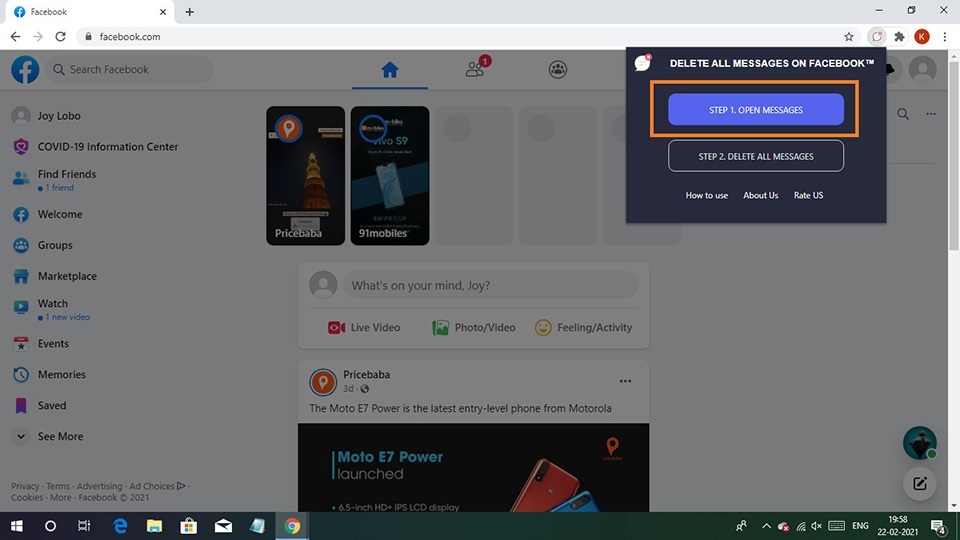Start a Live Video
The width and height of the screenshot is (960, 540).
364,328
